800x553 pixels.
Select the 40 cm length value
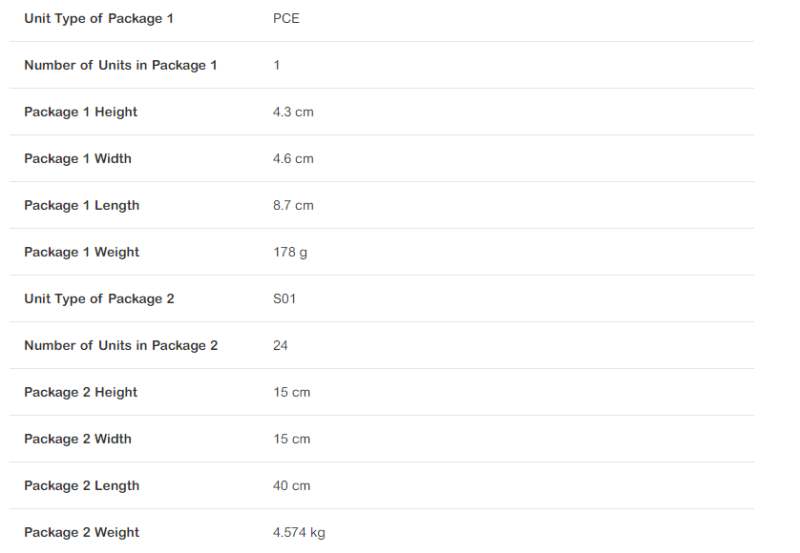[292, 486]
